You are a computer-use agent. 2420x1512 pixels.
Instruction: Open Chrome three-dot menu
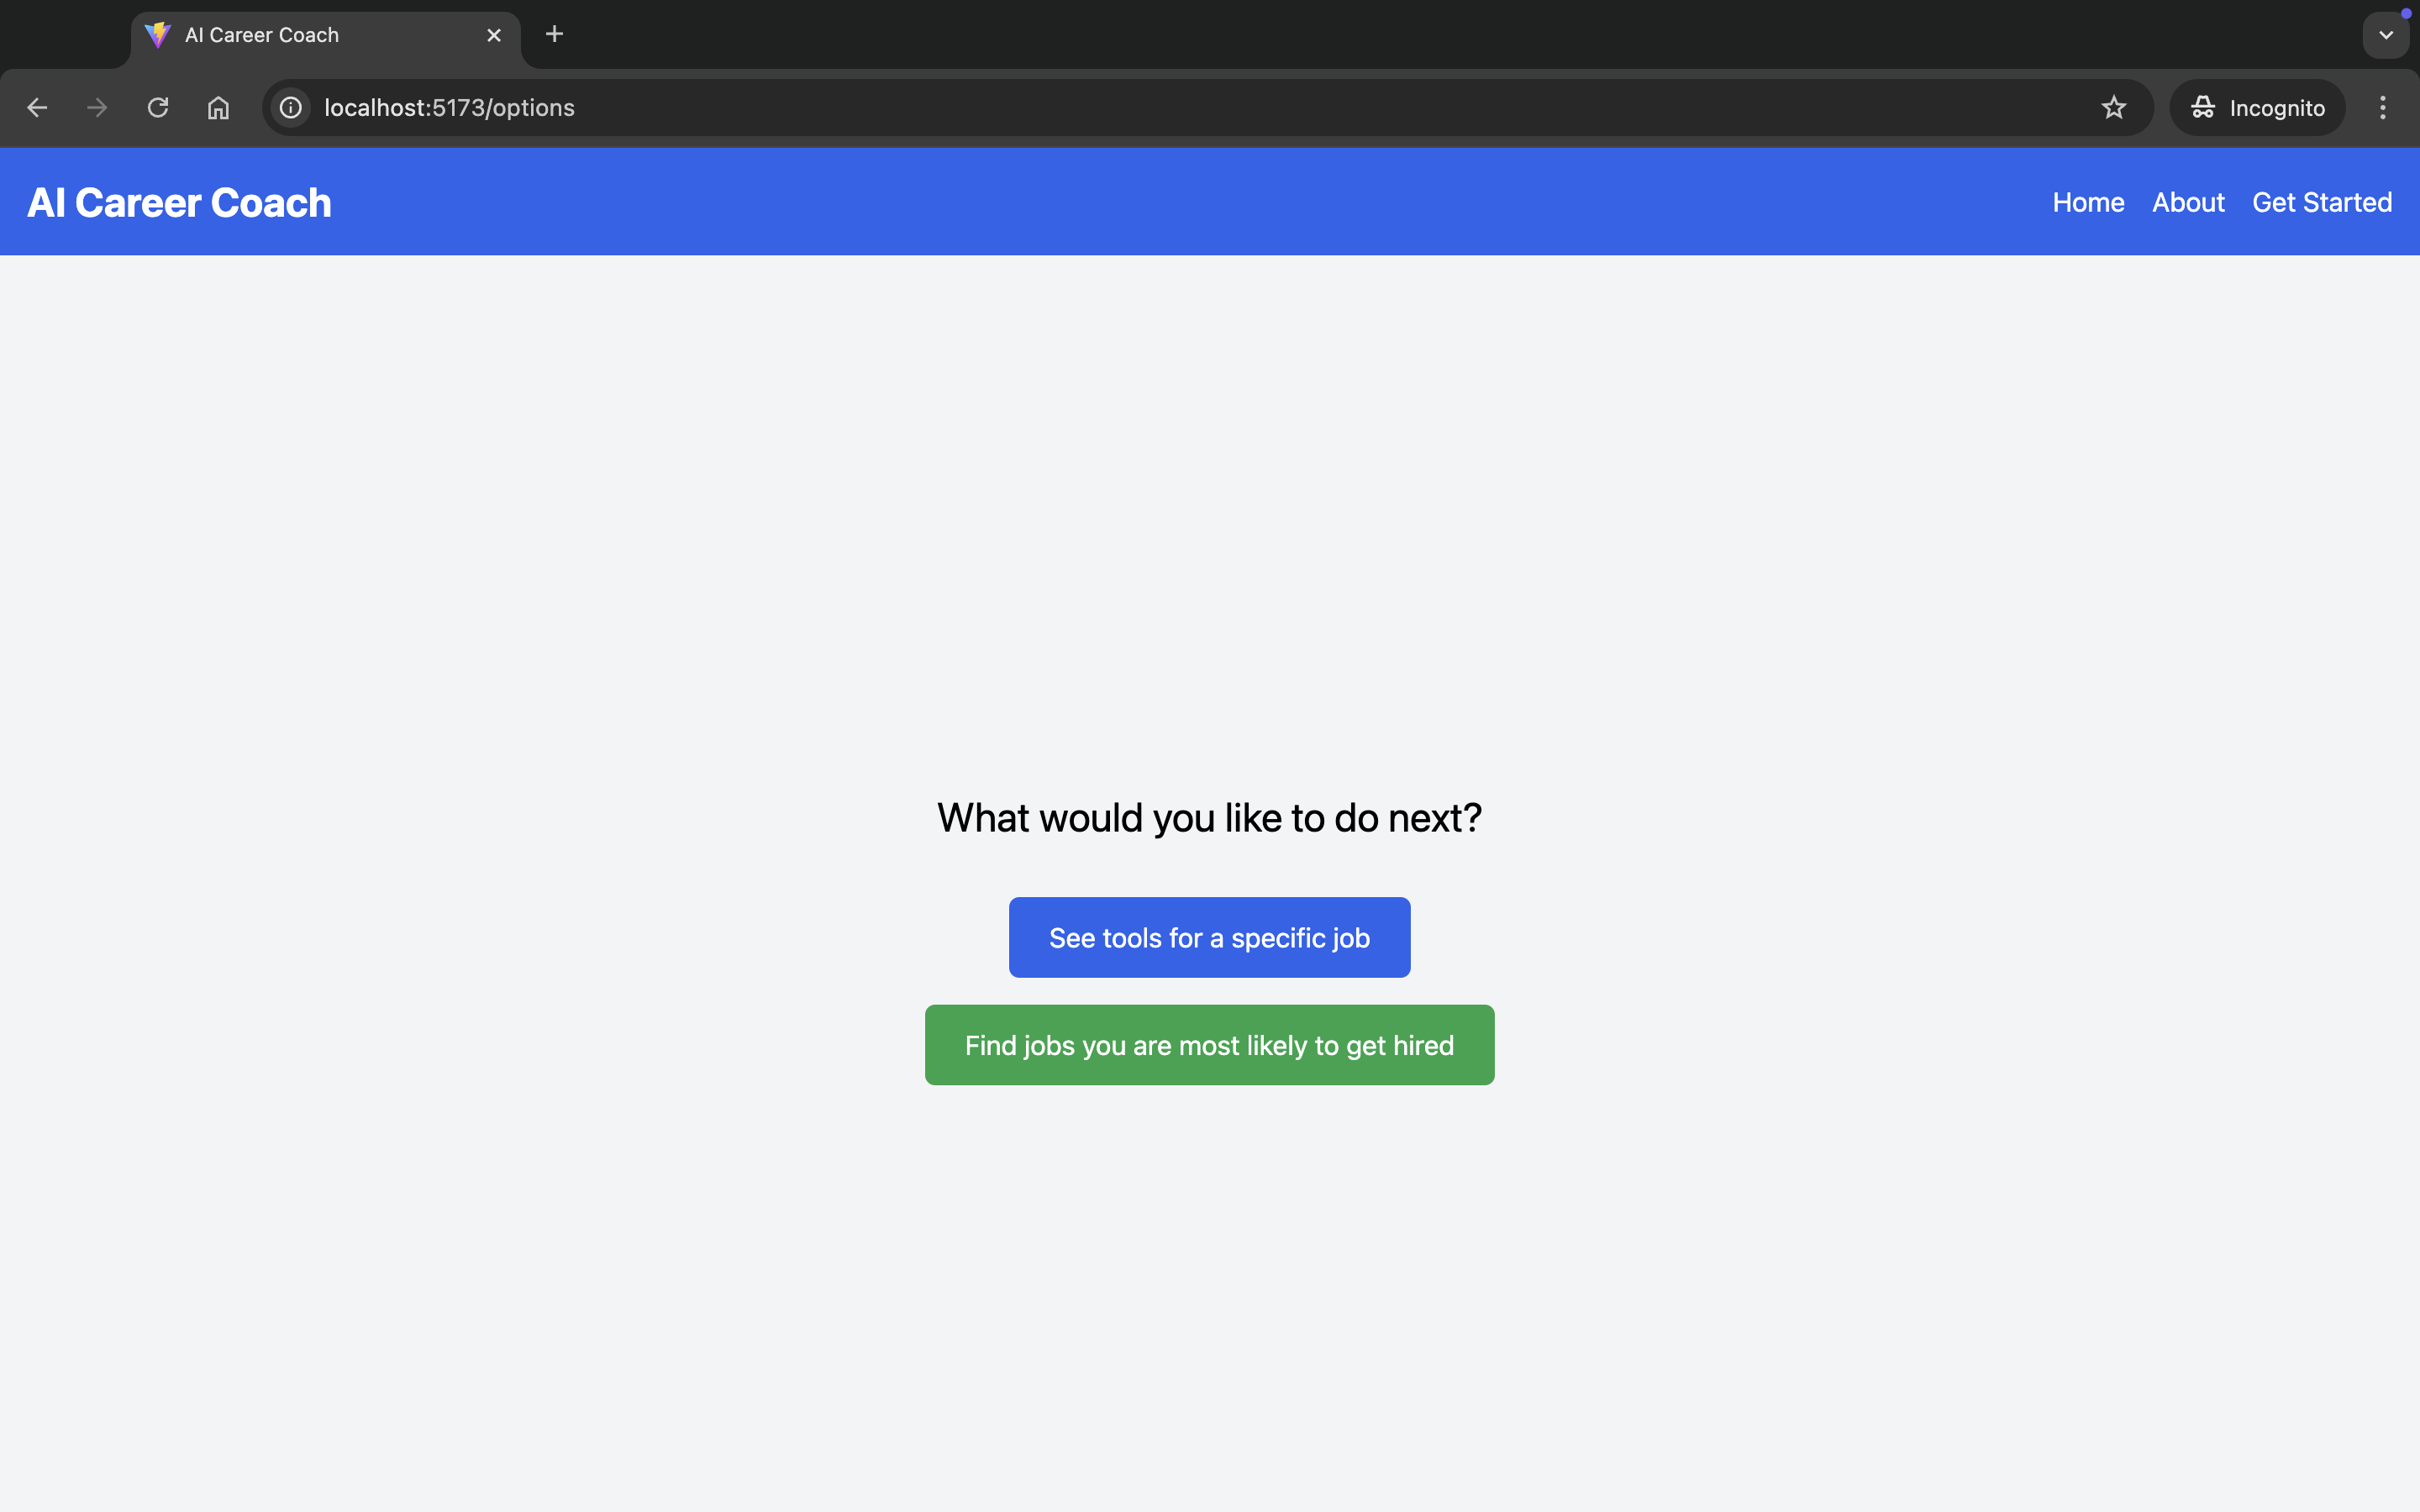pyautogui.click(x=2382, y=108)
